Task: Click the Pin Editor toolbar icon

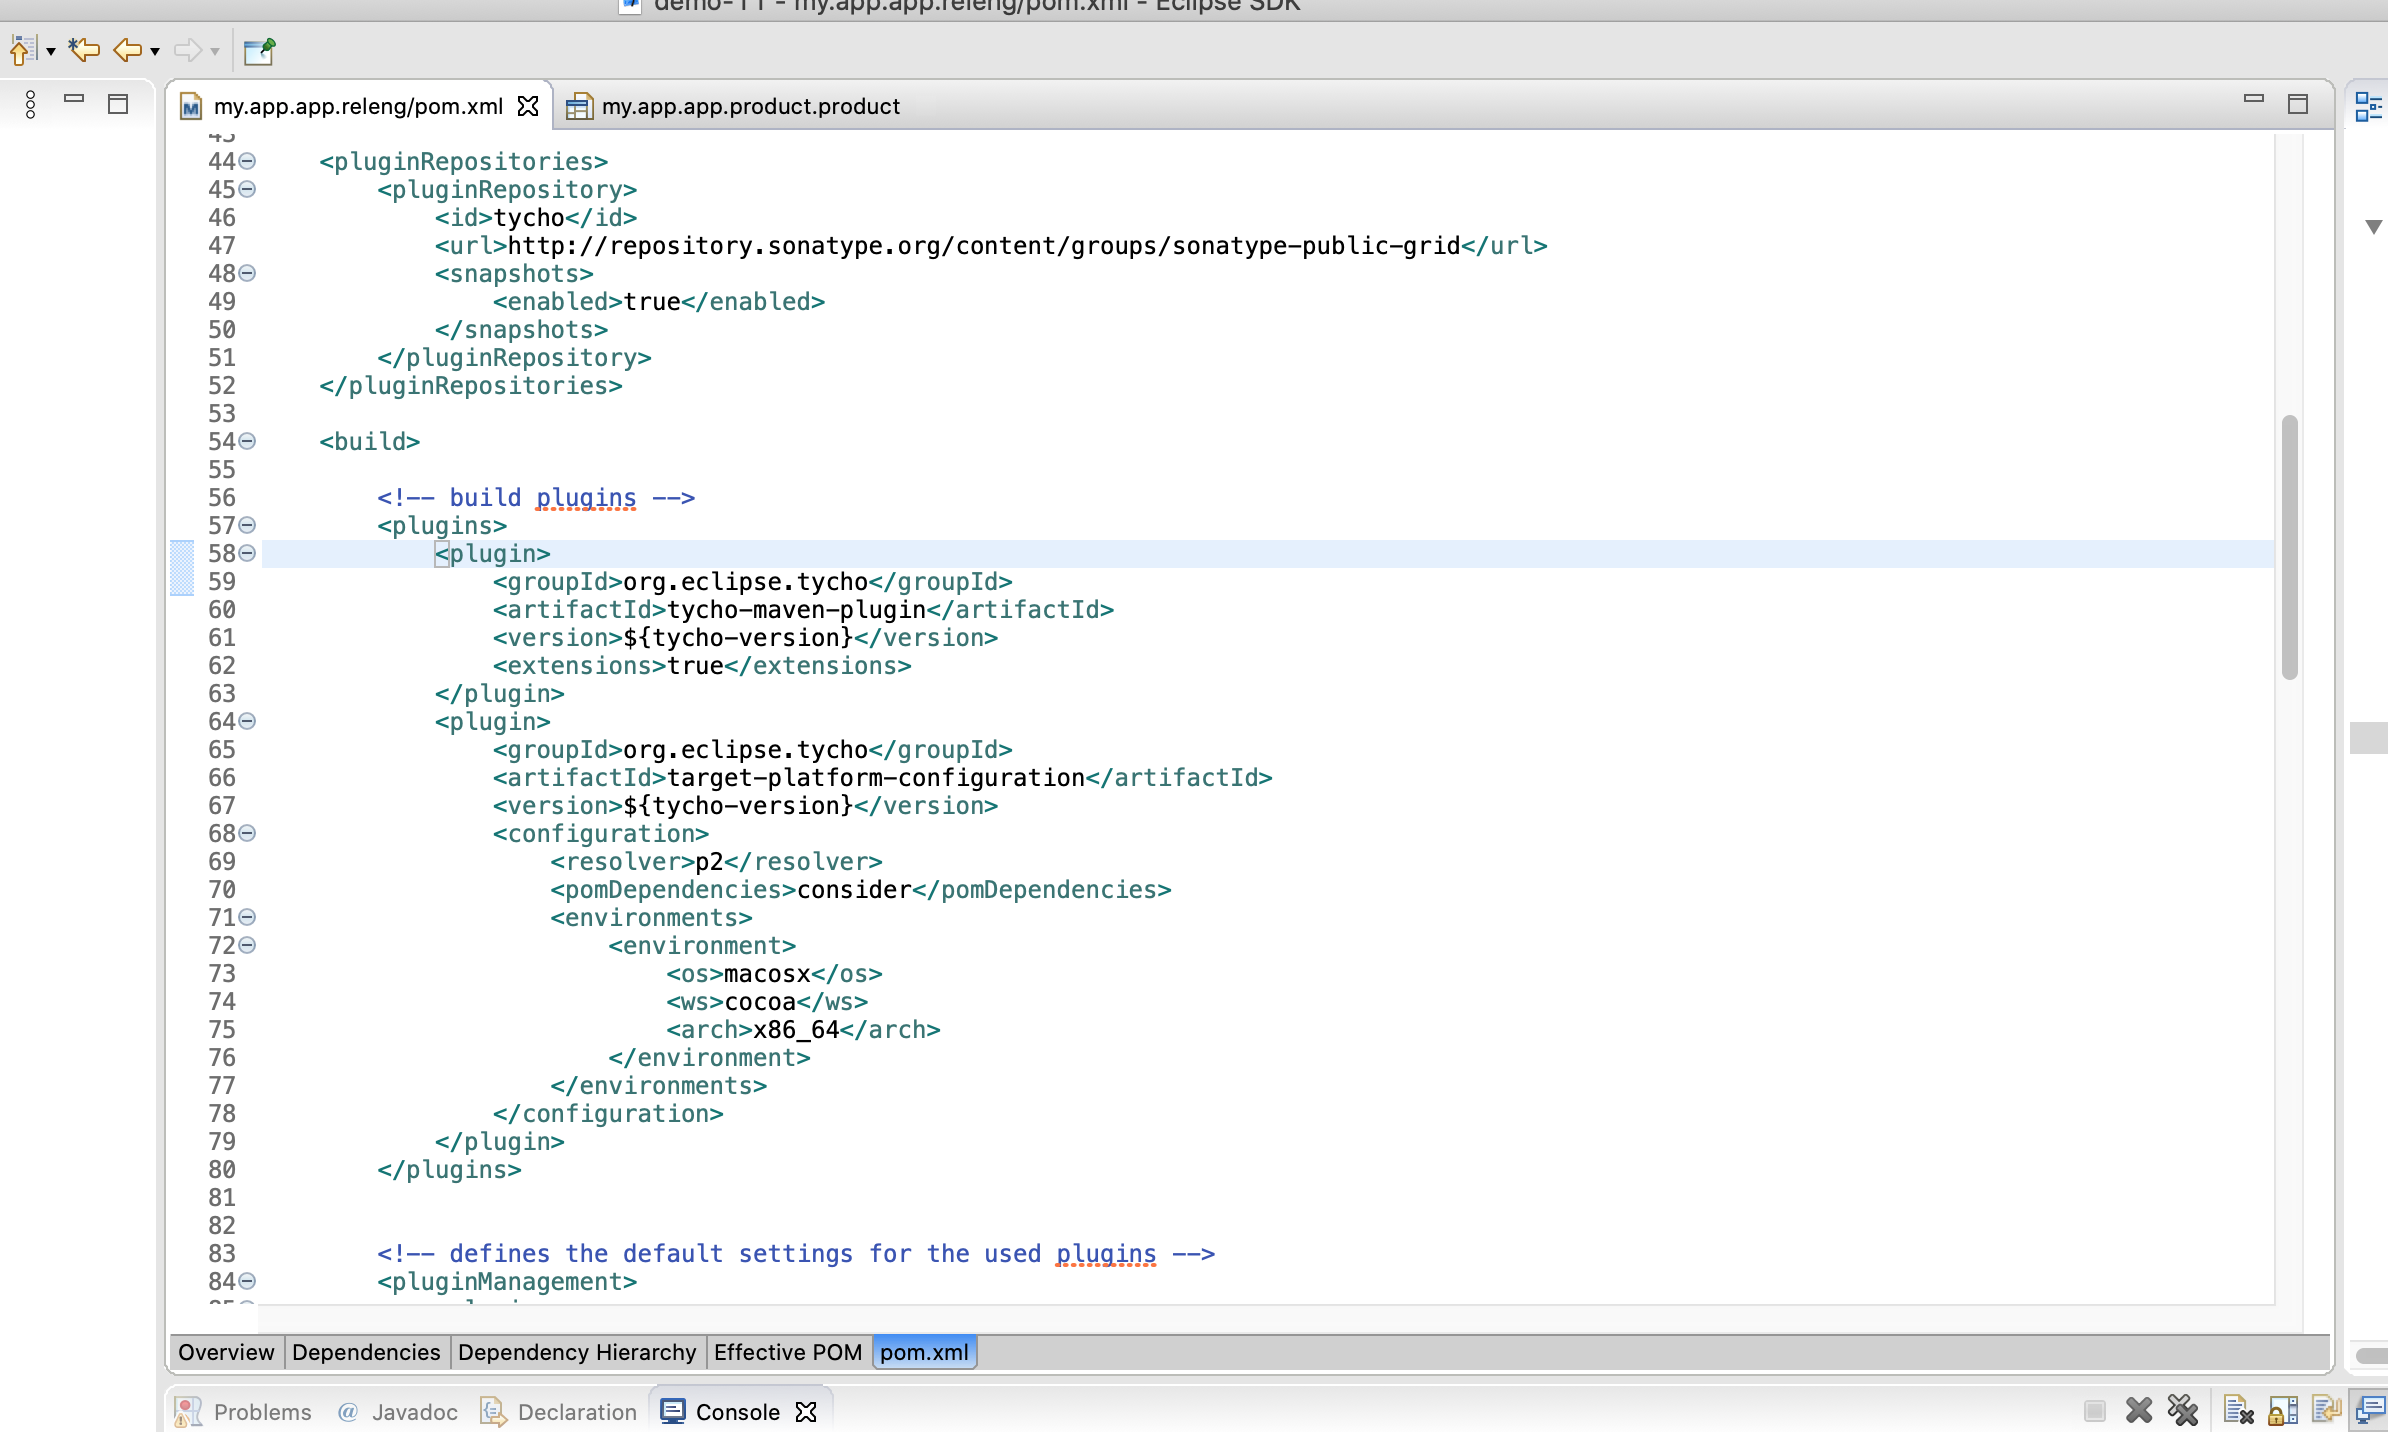Action: (x=259, y=50)
